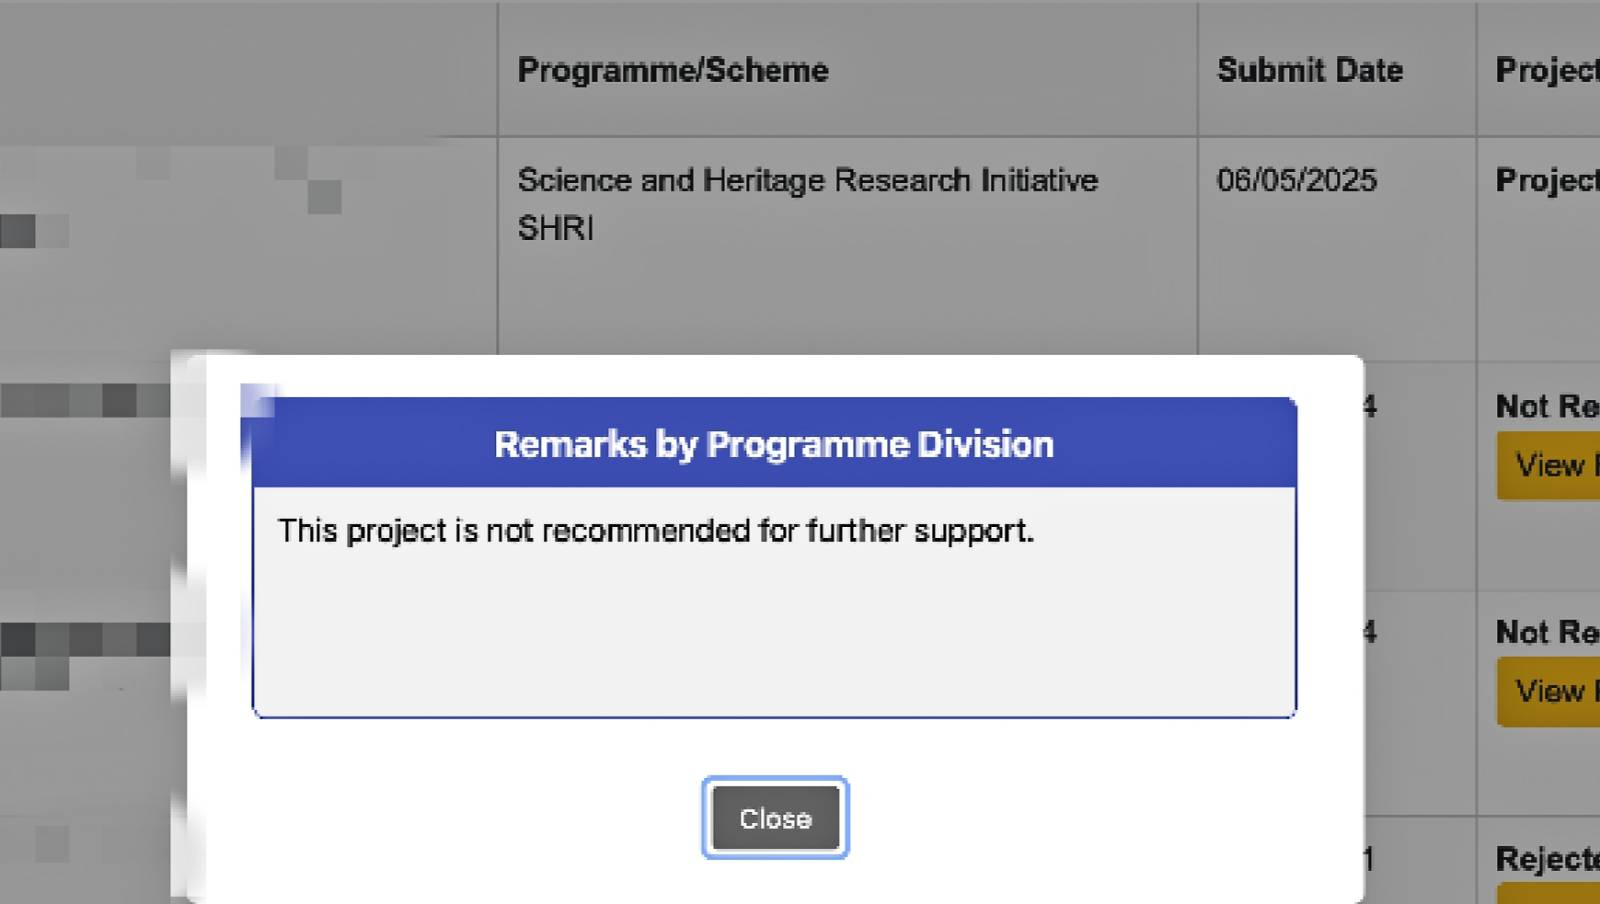Click the Programme/Scheme column header
1600x904 pixels.
(x=672, y=70)
